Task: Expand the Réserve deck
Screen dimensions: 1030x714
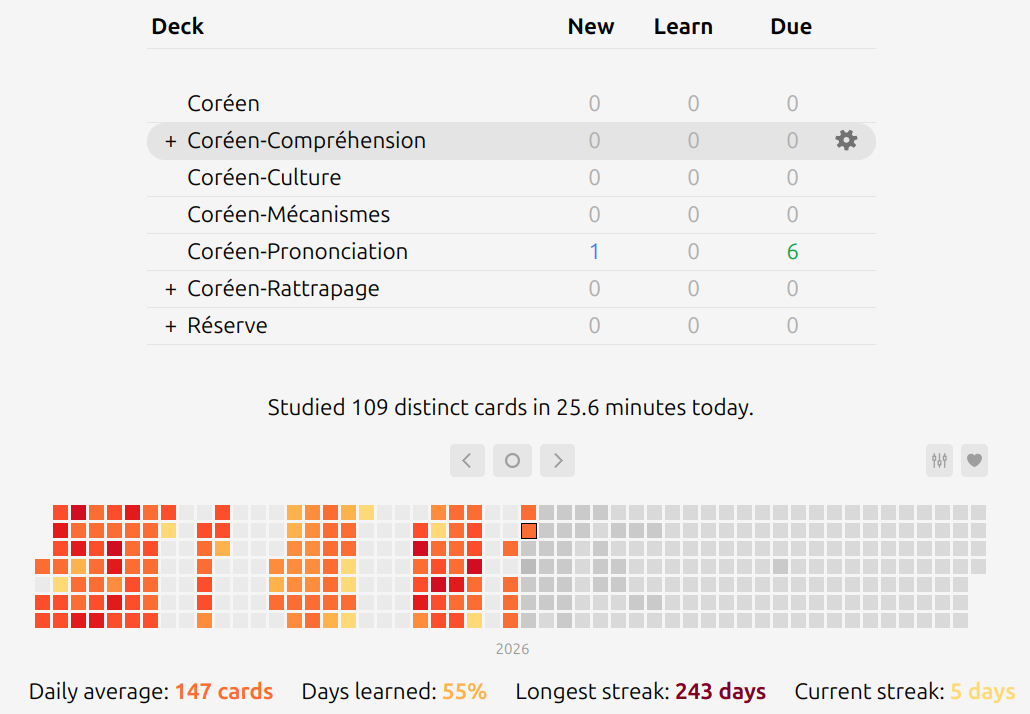Action: point(171,326)
